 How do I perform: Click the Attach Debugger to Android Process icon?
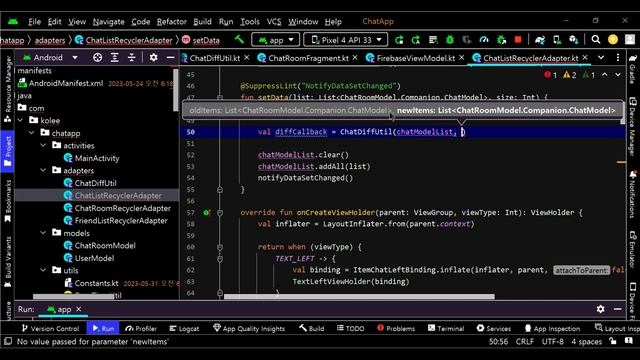coord(501,40)
